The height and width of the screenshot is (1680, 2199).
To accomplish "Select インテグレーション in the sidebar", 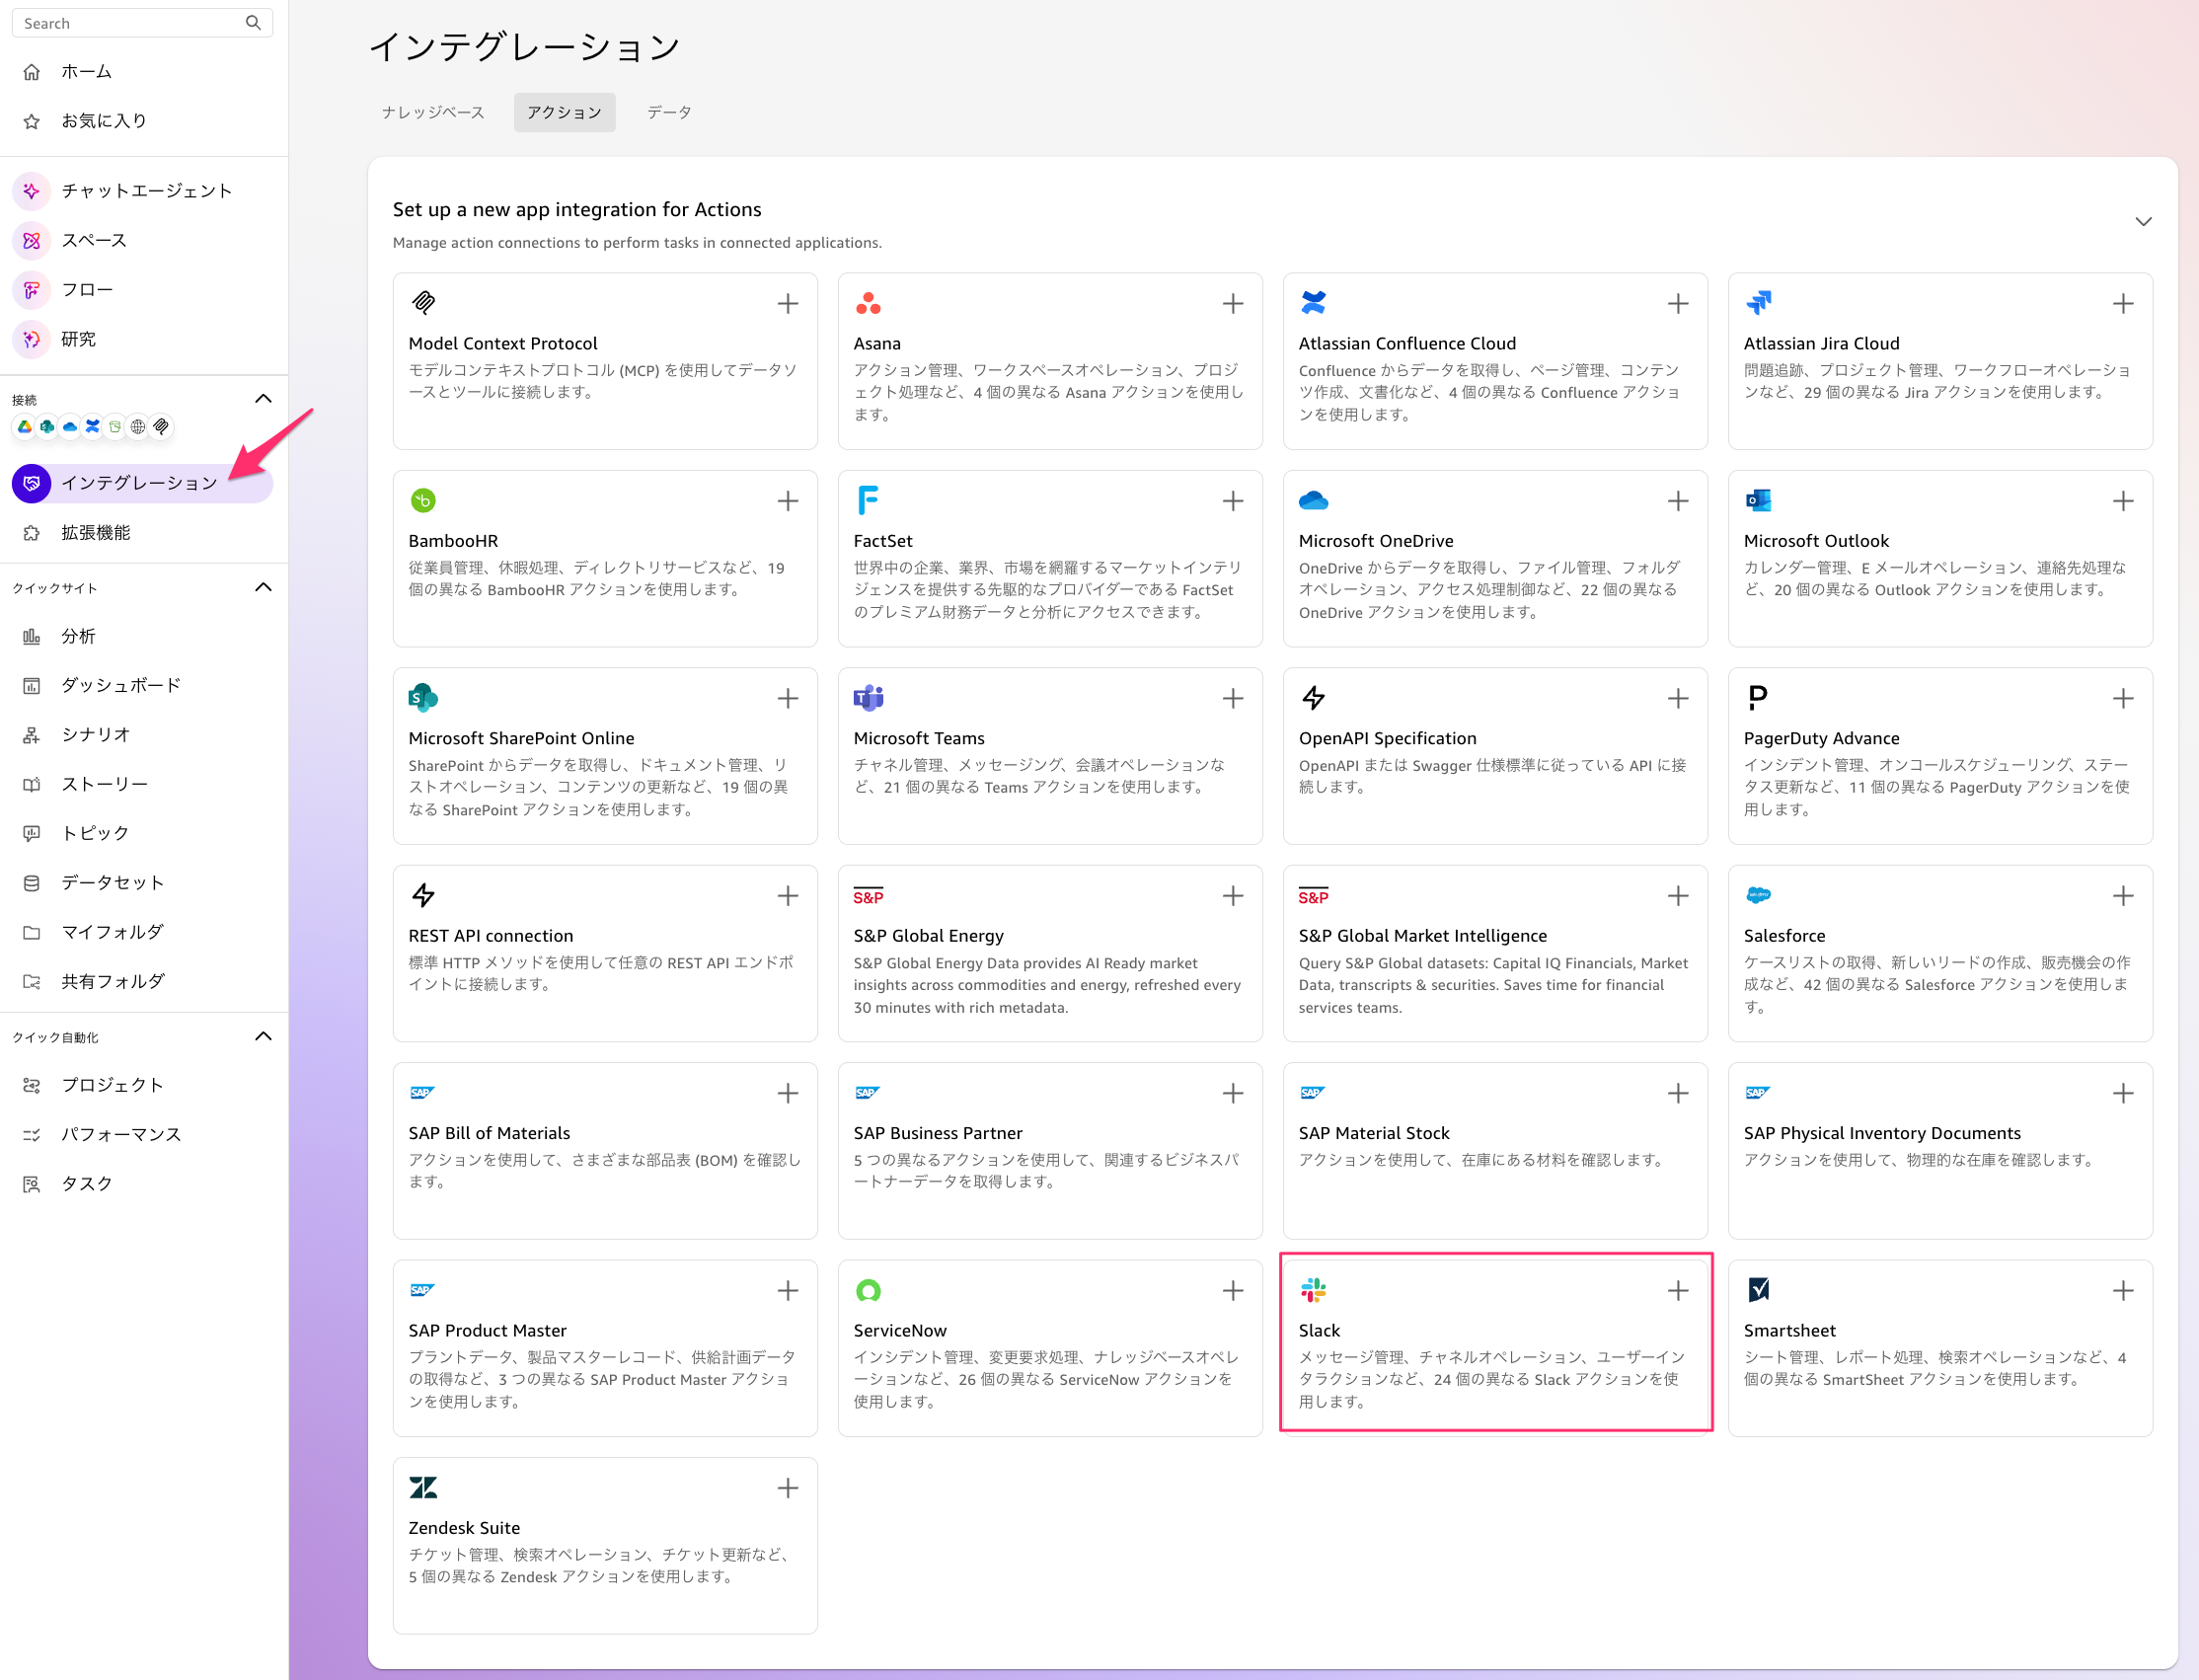I will (x=139, y=483).
